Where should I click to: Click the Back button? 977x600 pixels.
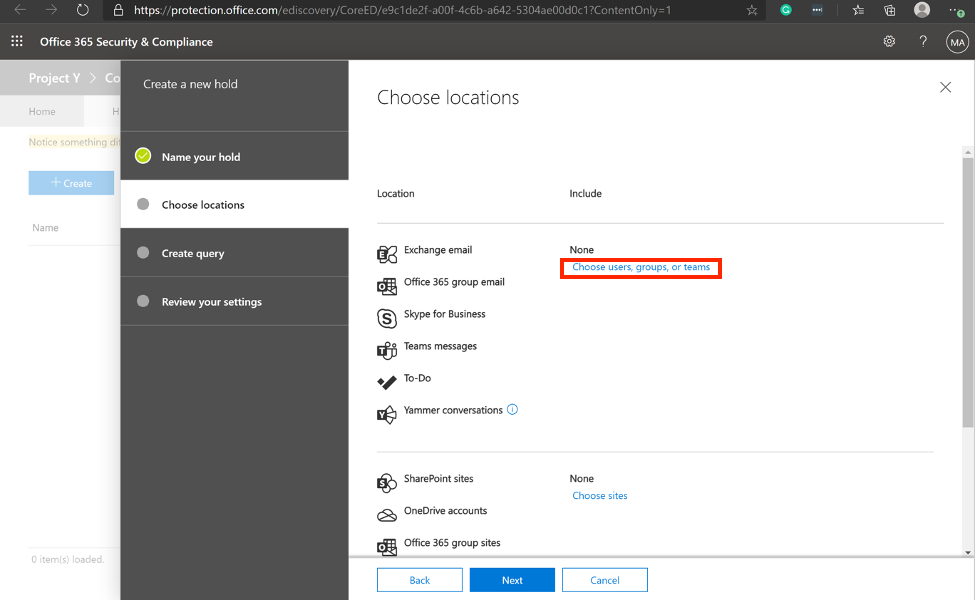click(419, 580)
